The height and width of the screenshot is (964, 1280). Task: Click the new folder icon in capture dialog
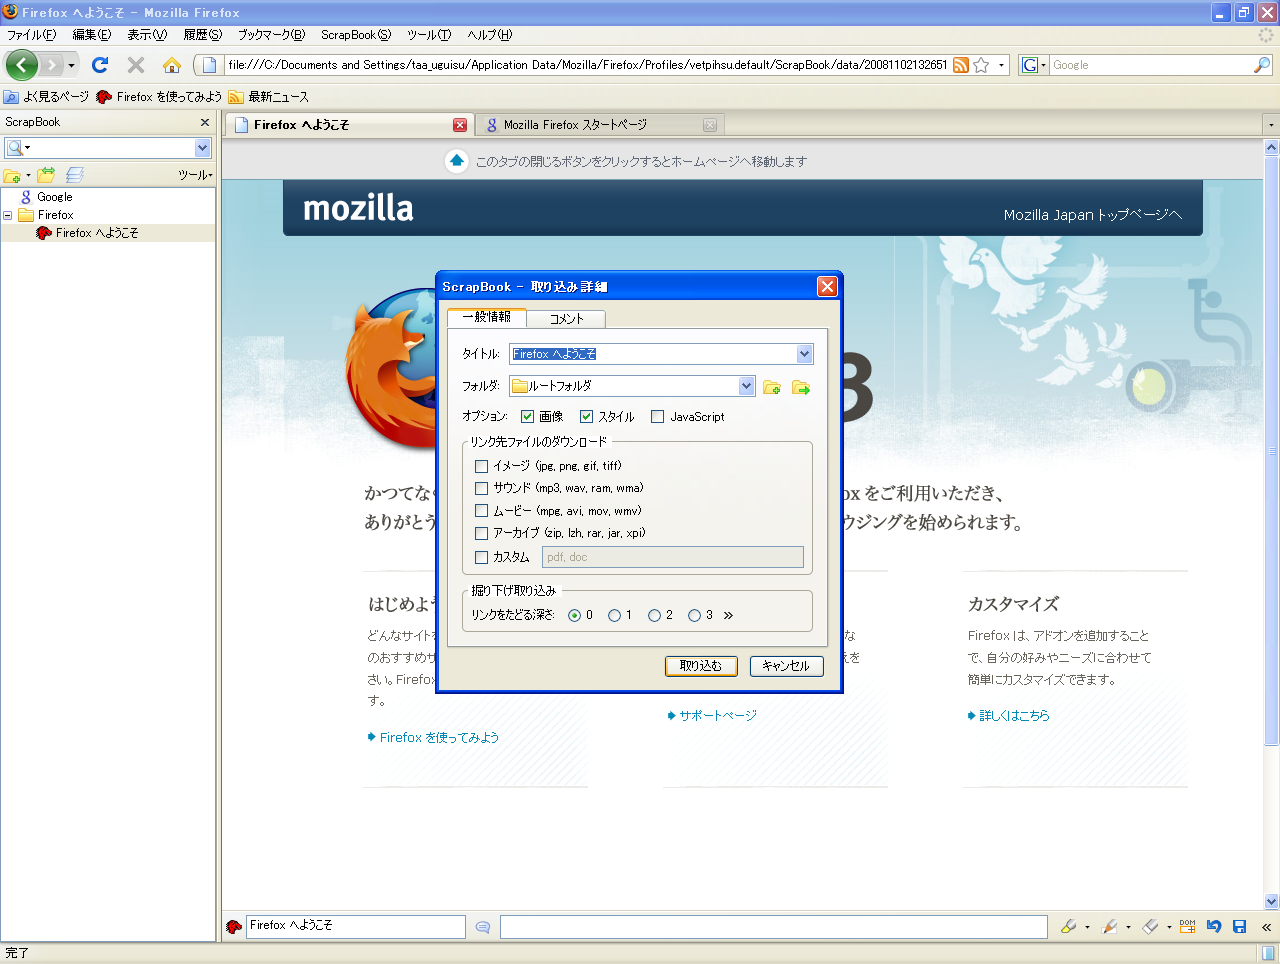coord(772,387)
